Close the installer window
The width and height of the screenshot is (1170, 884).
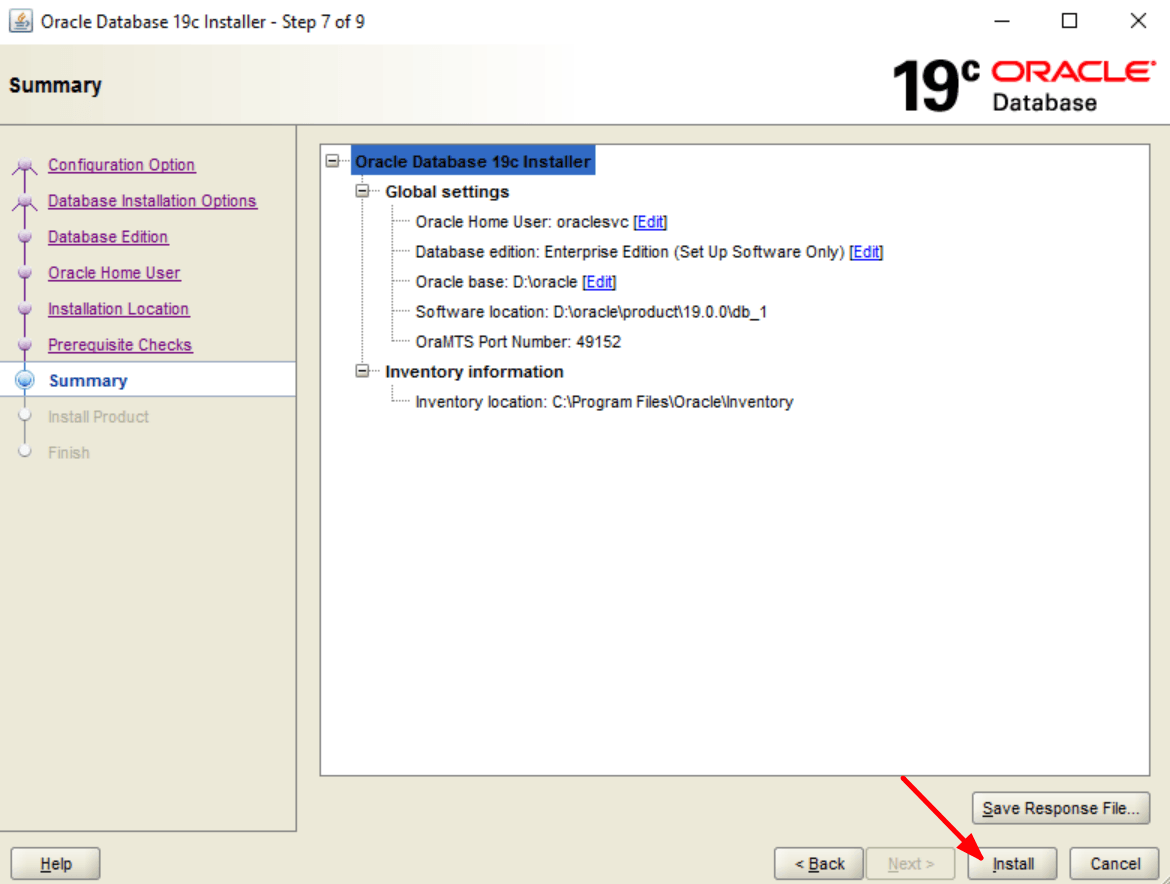[1138, 21]
